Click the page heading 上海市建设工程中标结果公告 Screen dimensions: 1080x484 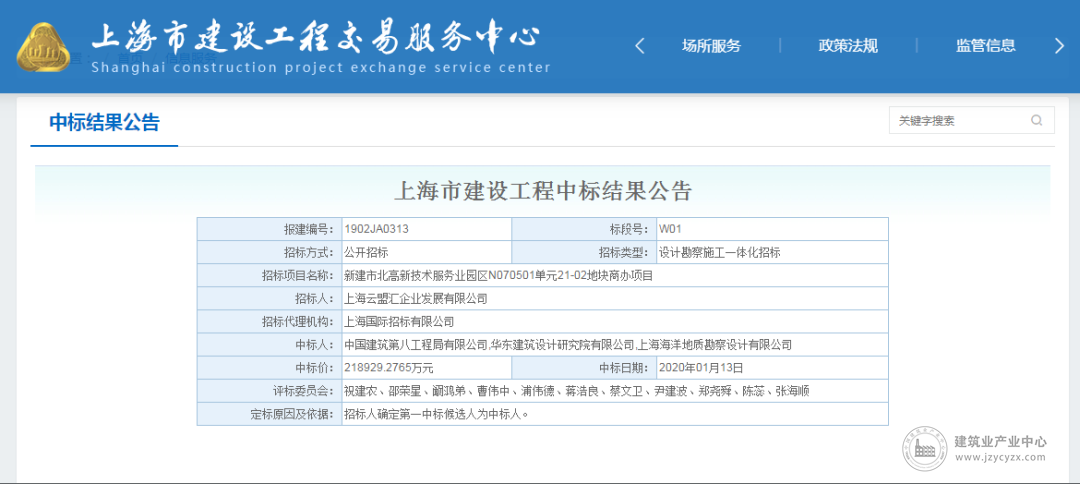pyautogui.click(x=542, y=191)
